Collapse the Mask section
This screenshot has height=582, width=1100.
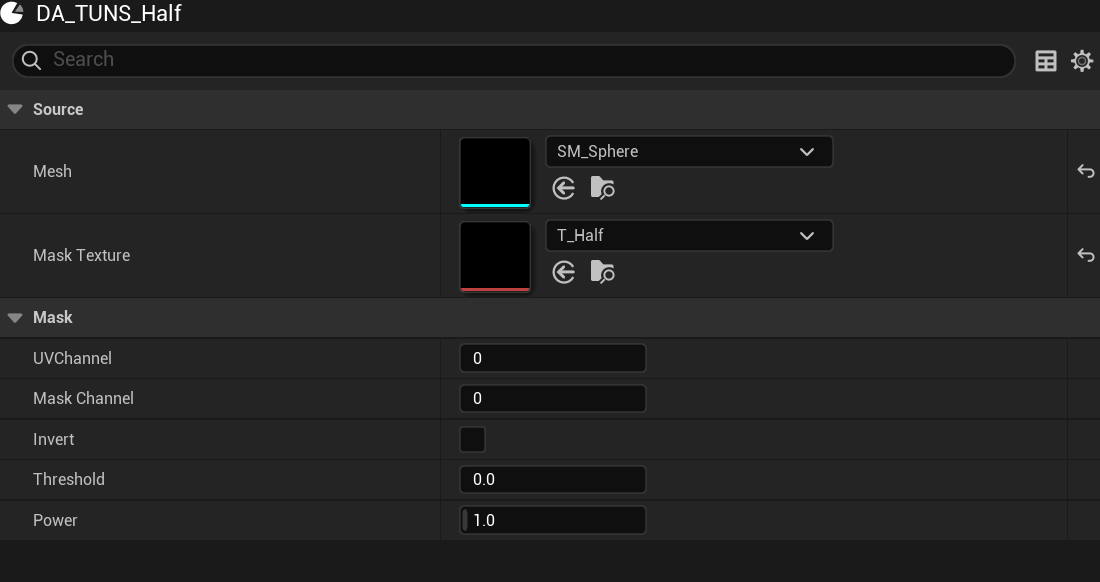(15, 318)
